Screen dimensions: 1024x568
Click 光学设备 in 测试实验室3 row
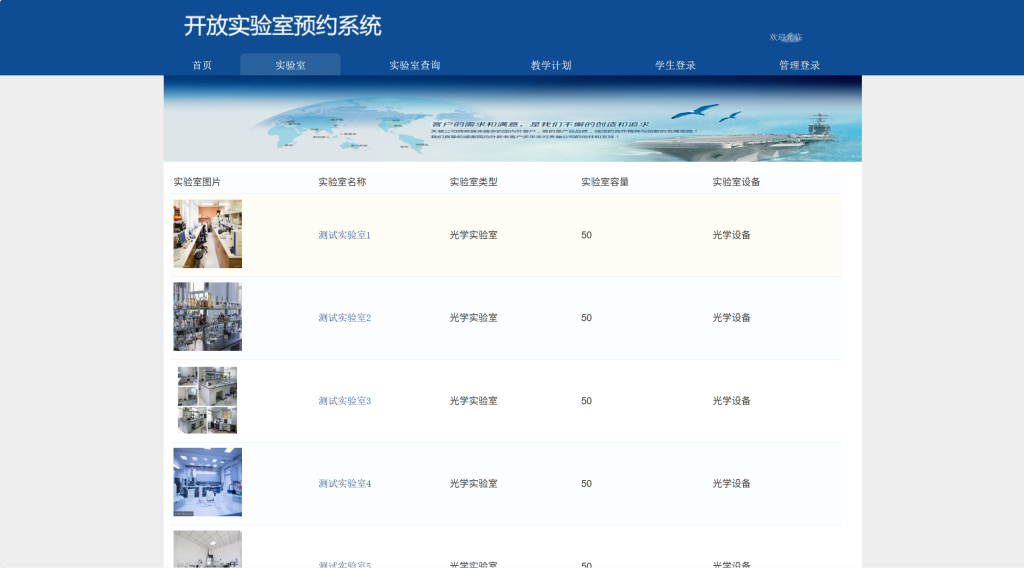(x=731, y=401)
